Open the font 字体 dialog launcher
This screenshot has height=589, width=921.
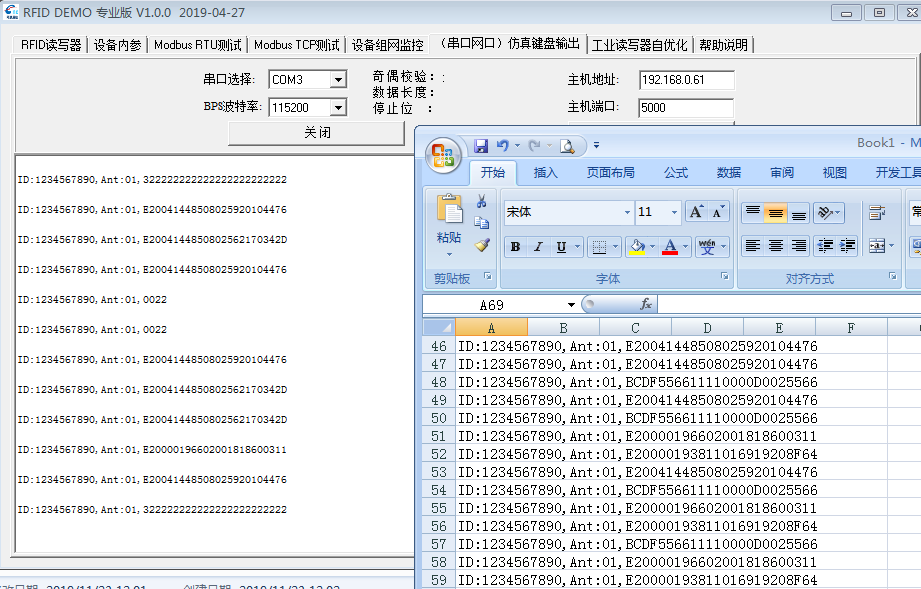pos(725,276)
